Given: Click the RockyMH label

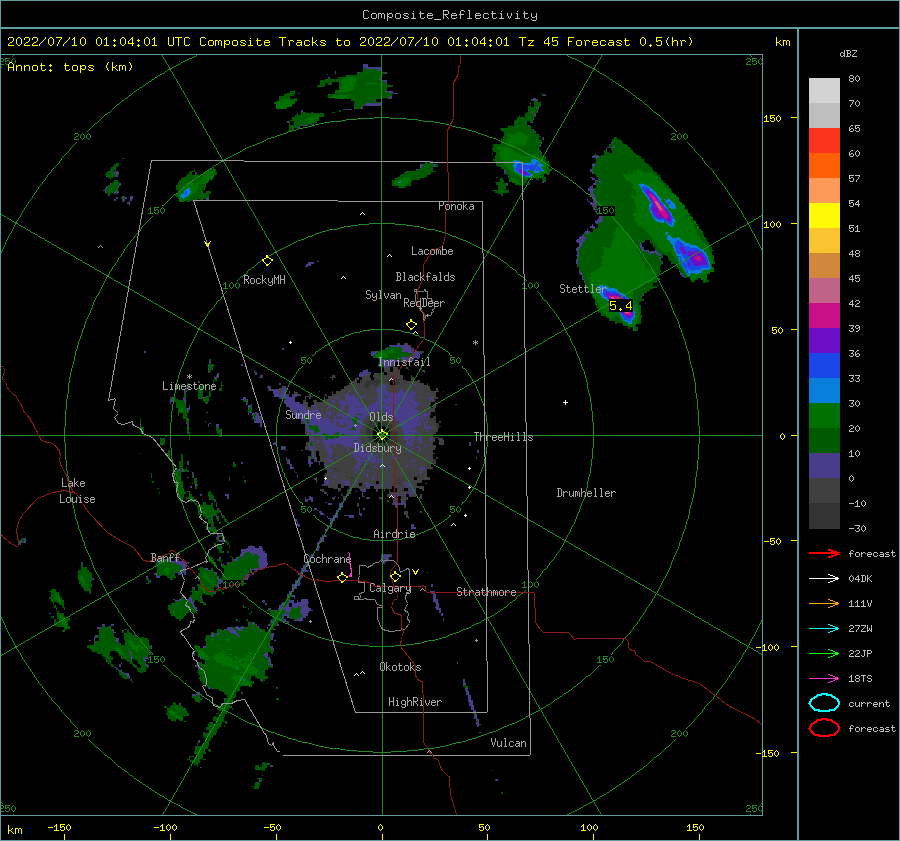Looking at the screenshot, I should (x=264, y=280).
